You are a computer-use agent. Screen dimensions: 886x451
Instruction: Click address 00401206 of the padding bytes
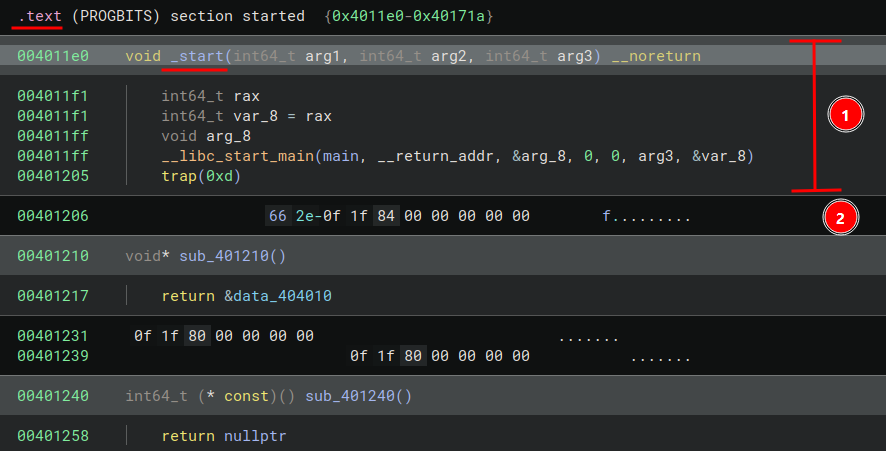(53, 216)
